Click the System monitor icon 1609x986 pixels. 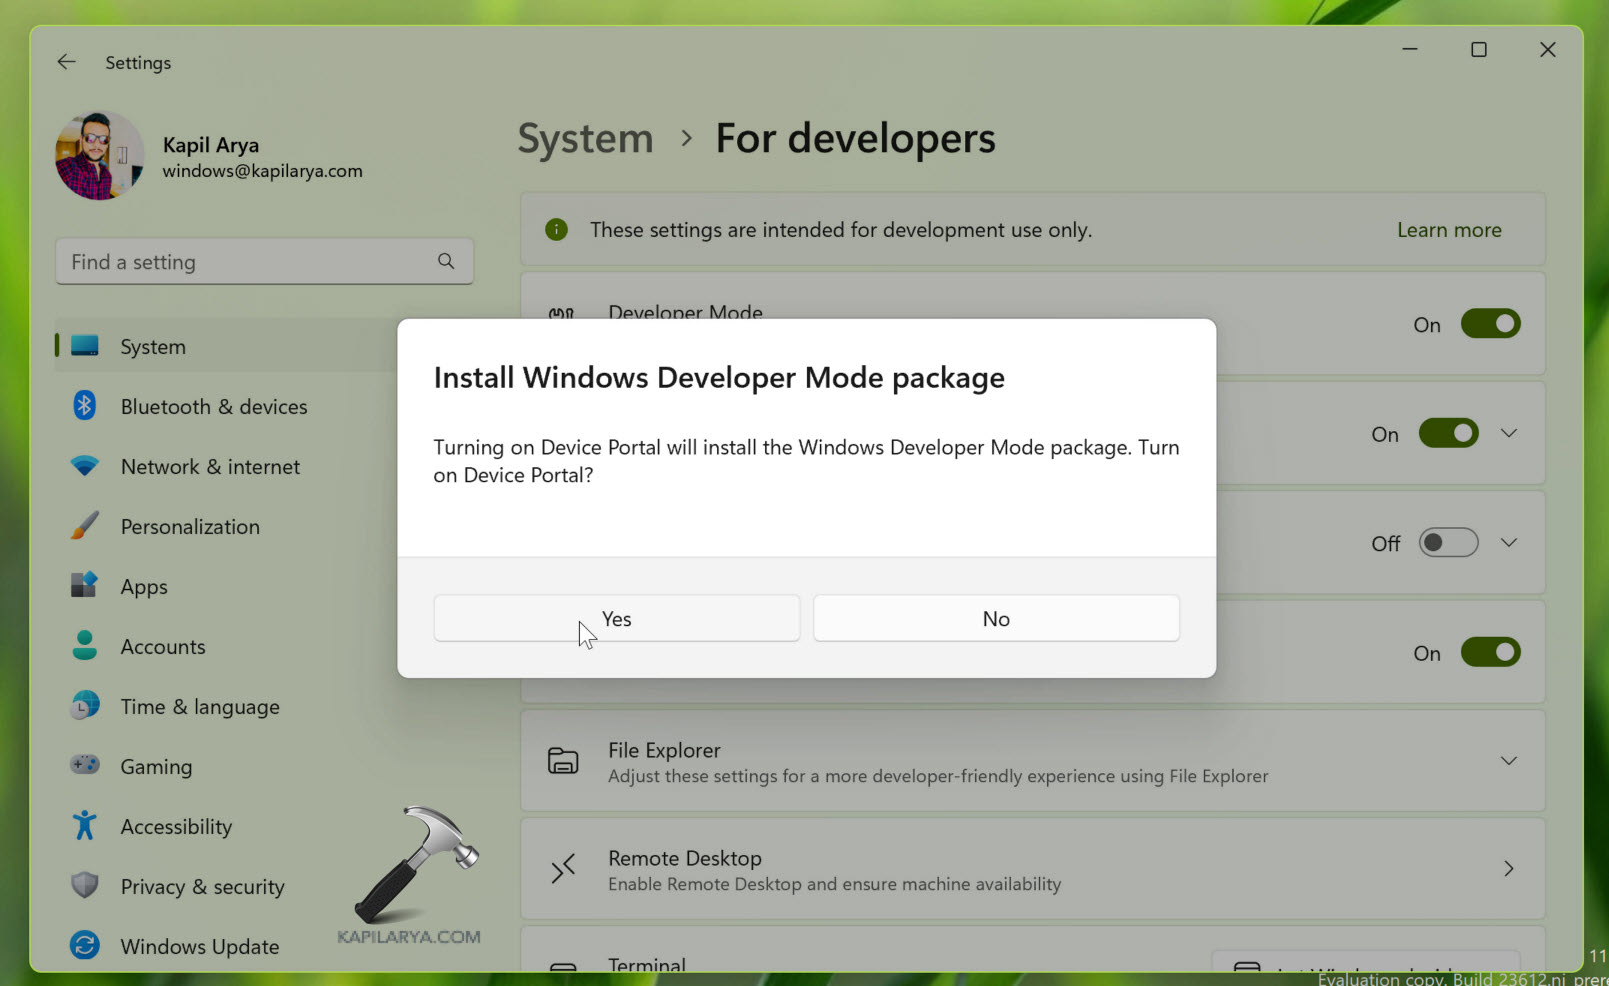(x=85, y=346)
